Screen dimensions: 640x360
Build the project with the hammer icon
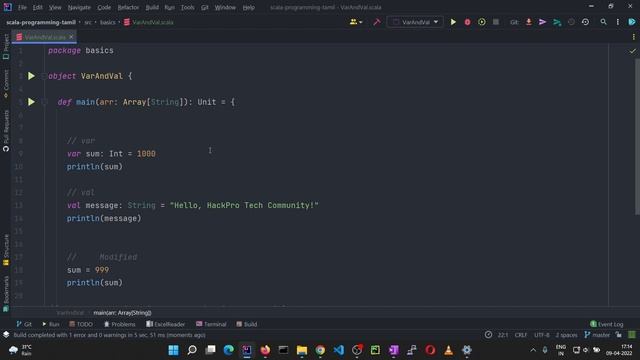pyautogui.click(x=377, y=22)
